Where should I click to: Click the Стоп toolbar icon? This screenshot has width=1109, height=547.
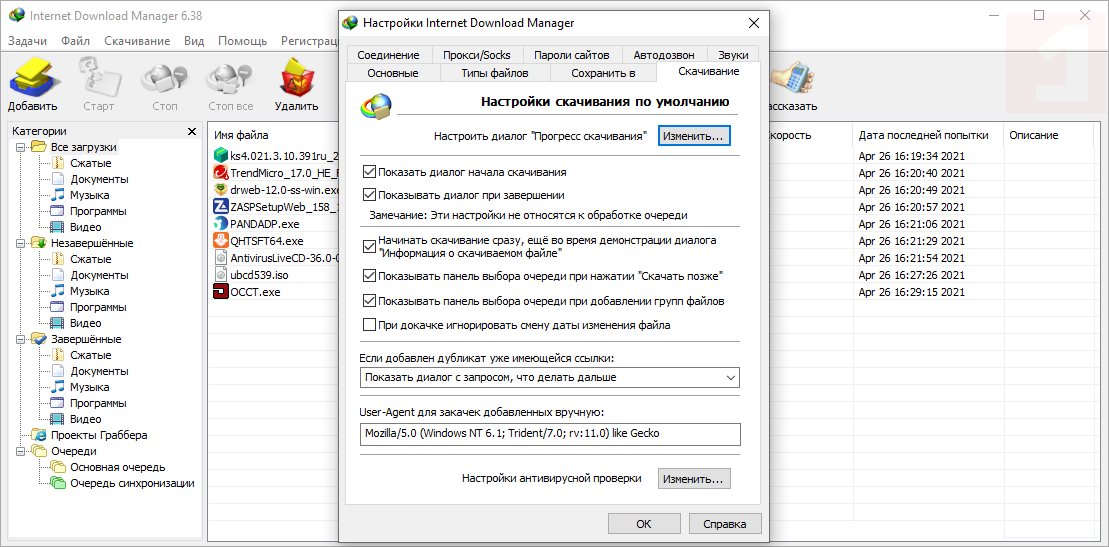click(163, 78)
